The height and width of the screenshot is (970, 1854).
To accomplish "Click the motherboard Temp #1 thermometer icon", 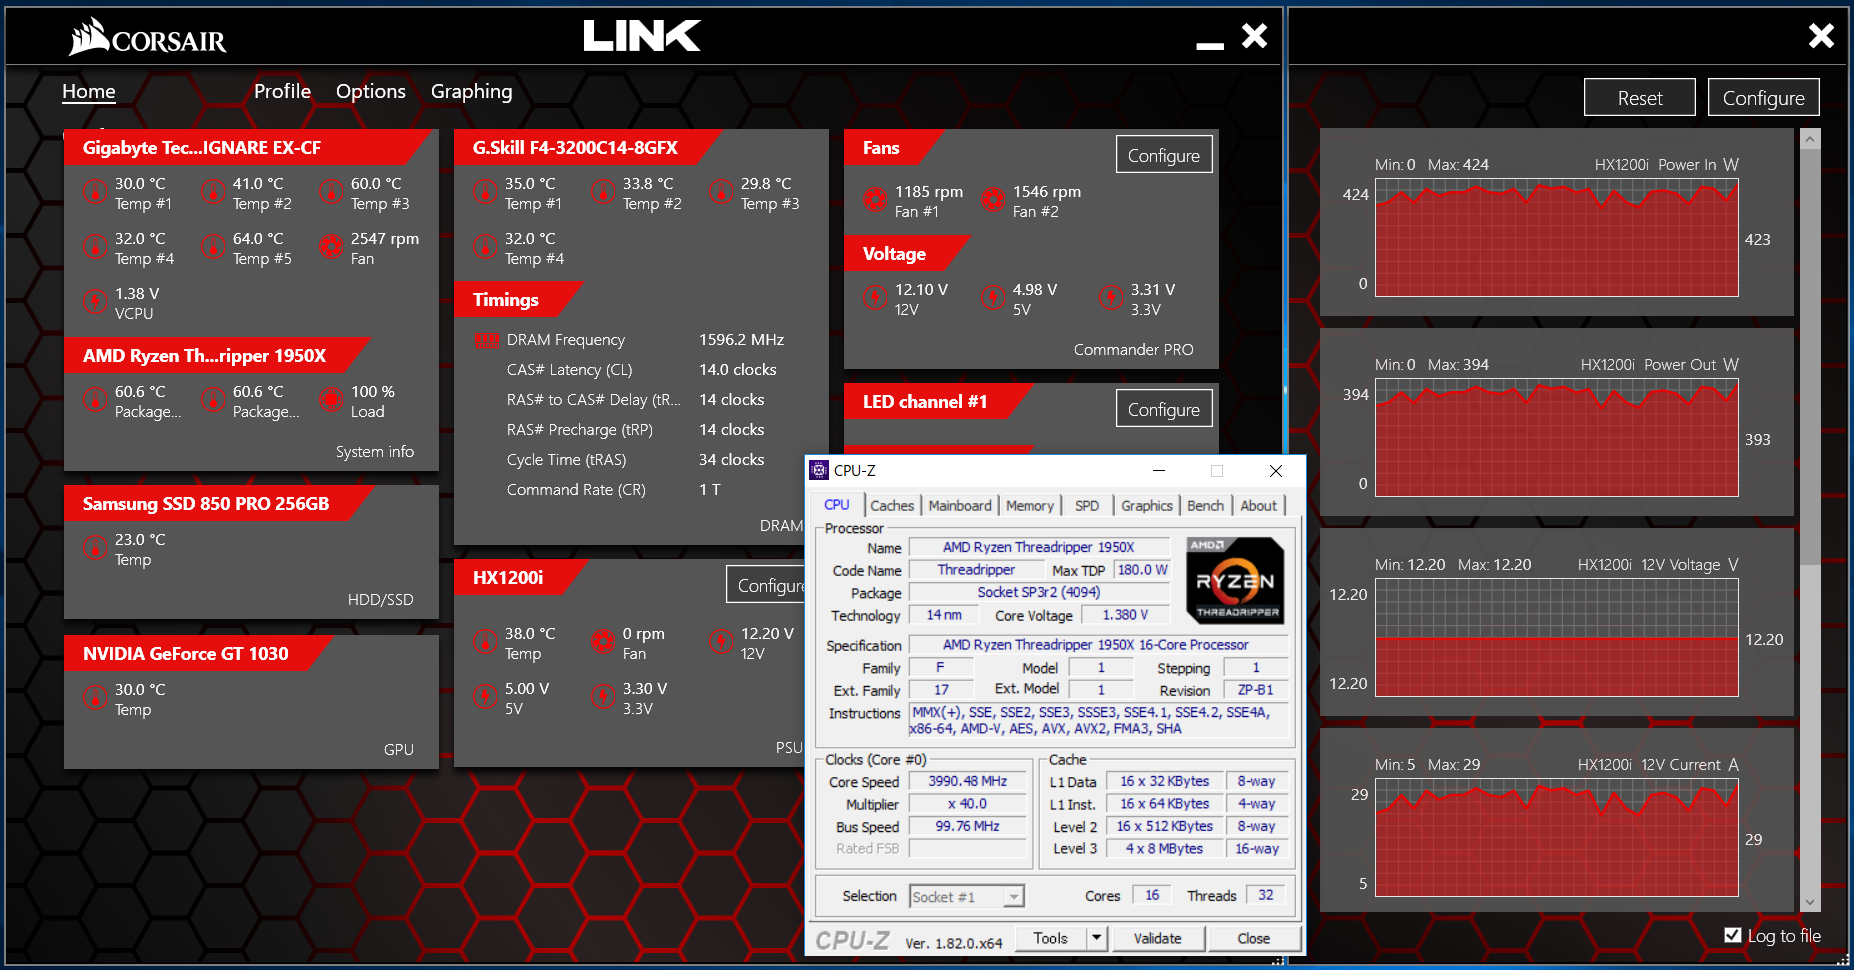I will click(x=95, y=191).
